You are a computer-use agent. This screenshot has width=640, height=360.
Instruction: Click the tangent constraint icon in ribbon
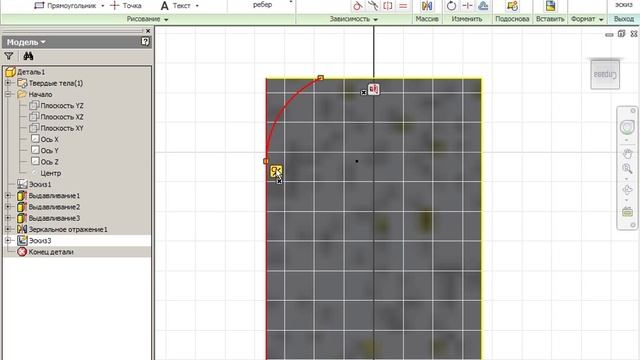(358, 6)
